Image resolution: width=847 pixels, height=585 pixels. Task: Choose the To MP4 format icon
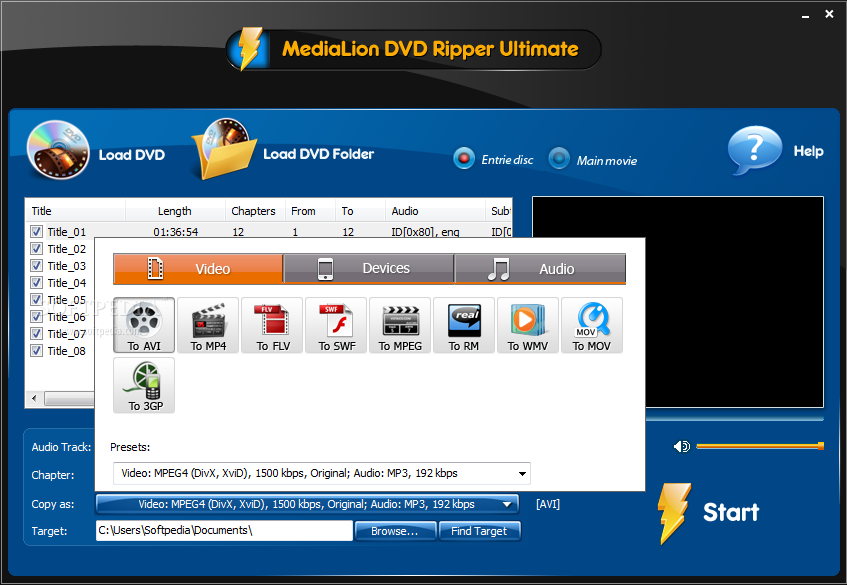[x=208, y=325]
